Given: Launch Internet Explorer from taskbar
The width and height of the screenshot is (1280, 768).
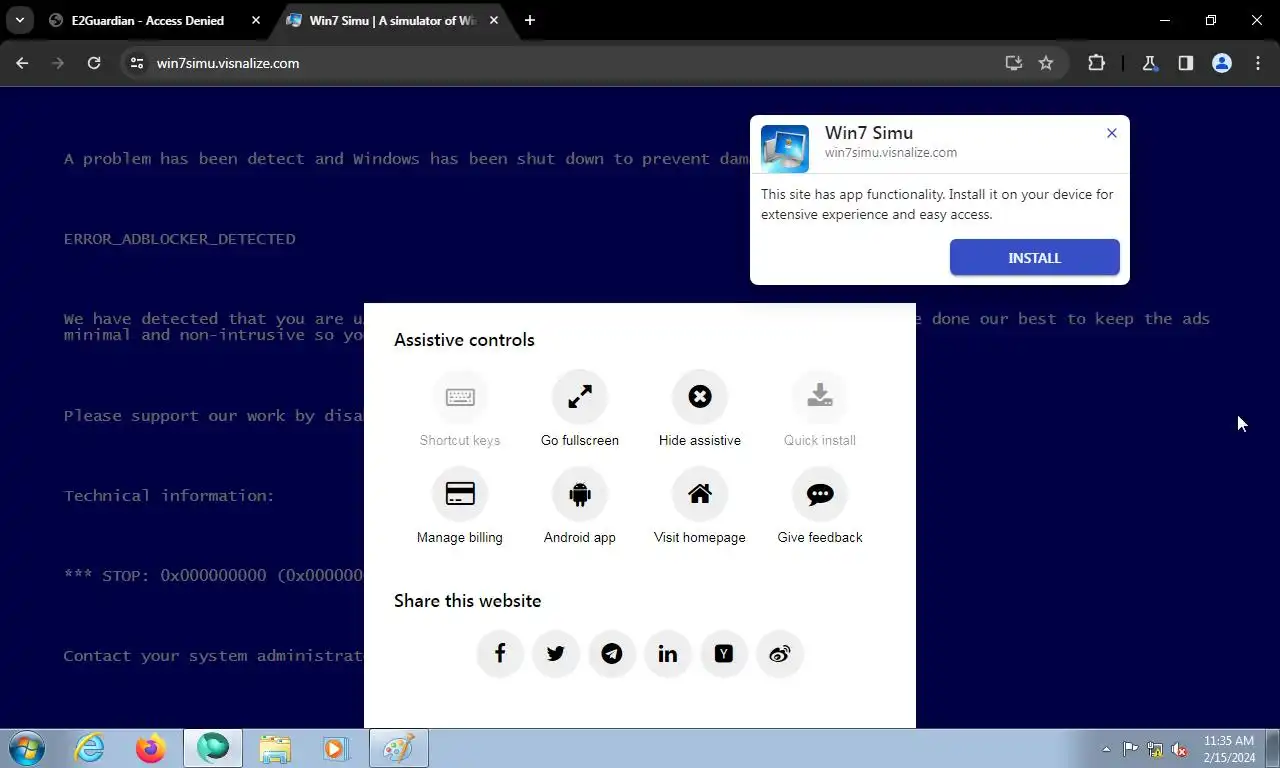Looking at the screenshot, I should [x=90, y=748].
